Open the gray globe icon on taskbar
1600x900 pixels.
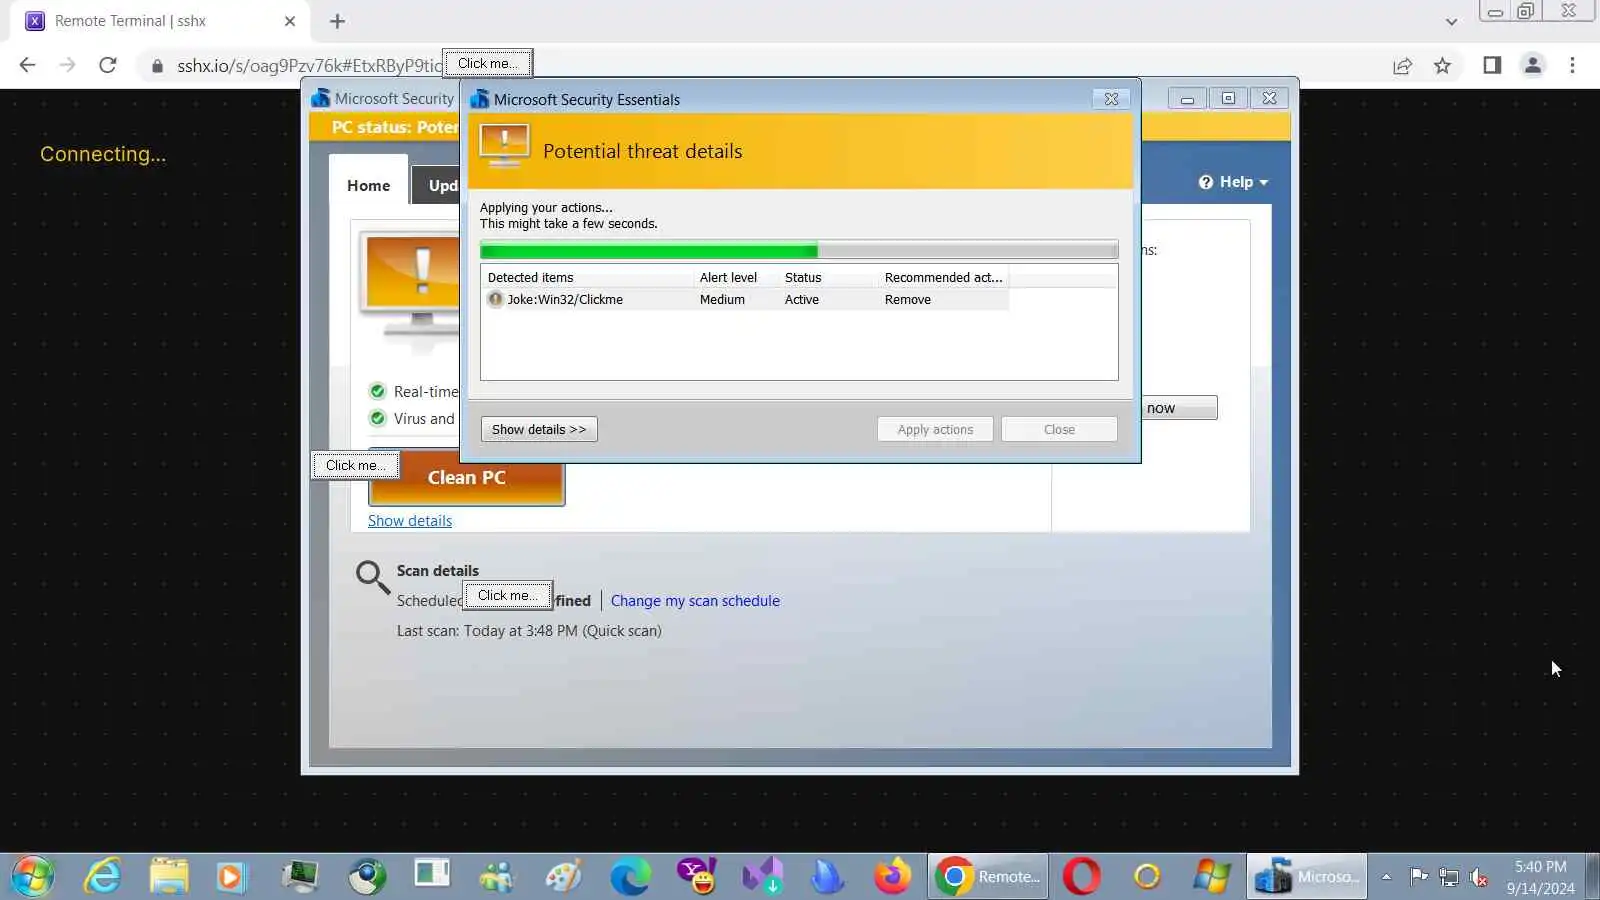367,877
